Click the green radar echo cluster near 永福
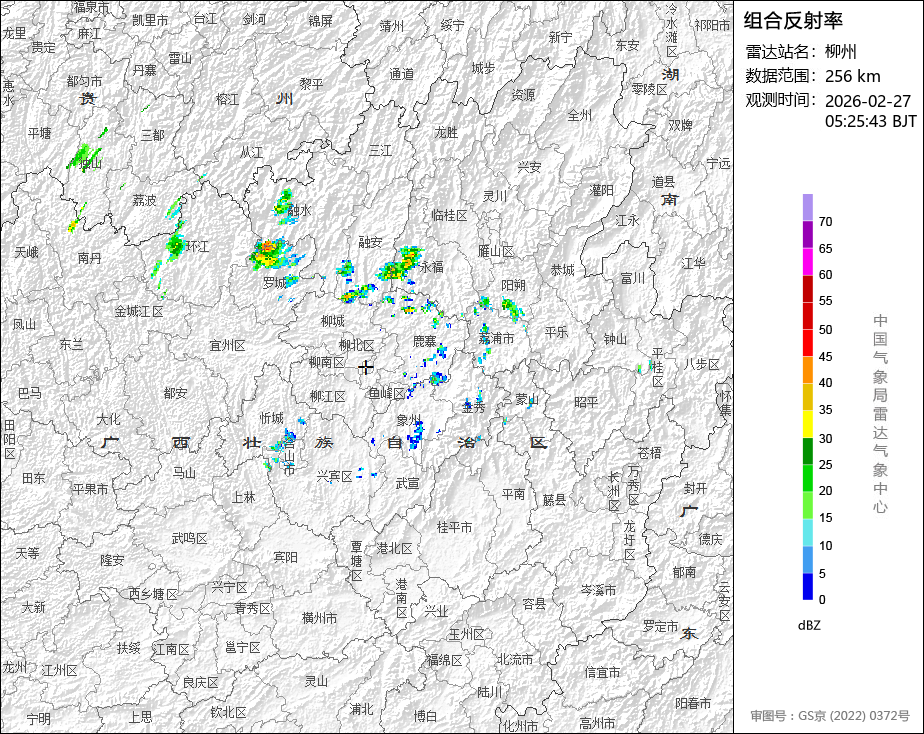 [401, 264]
